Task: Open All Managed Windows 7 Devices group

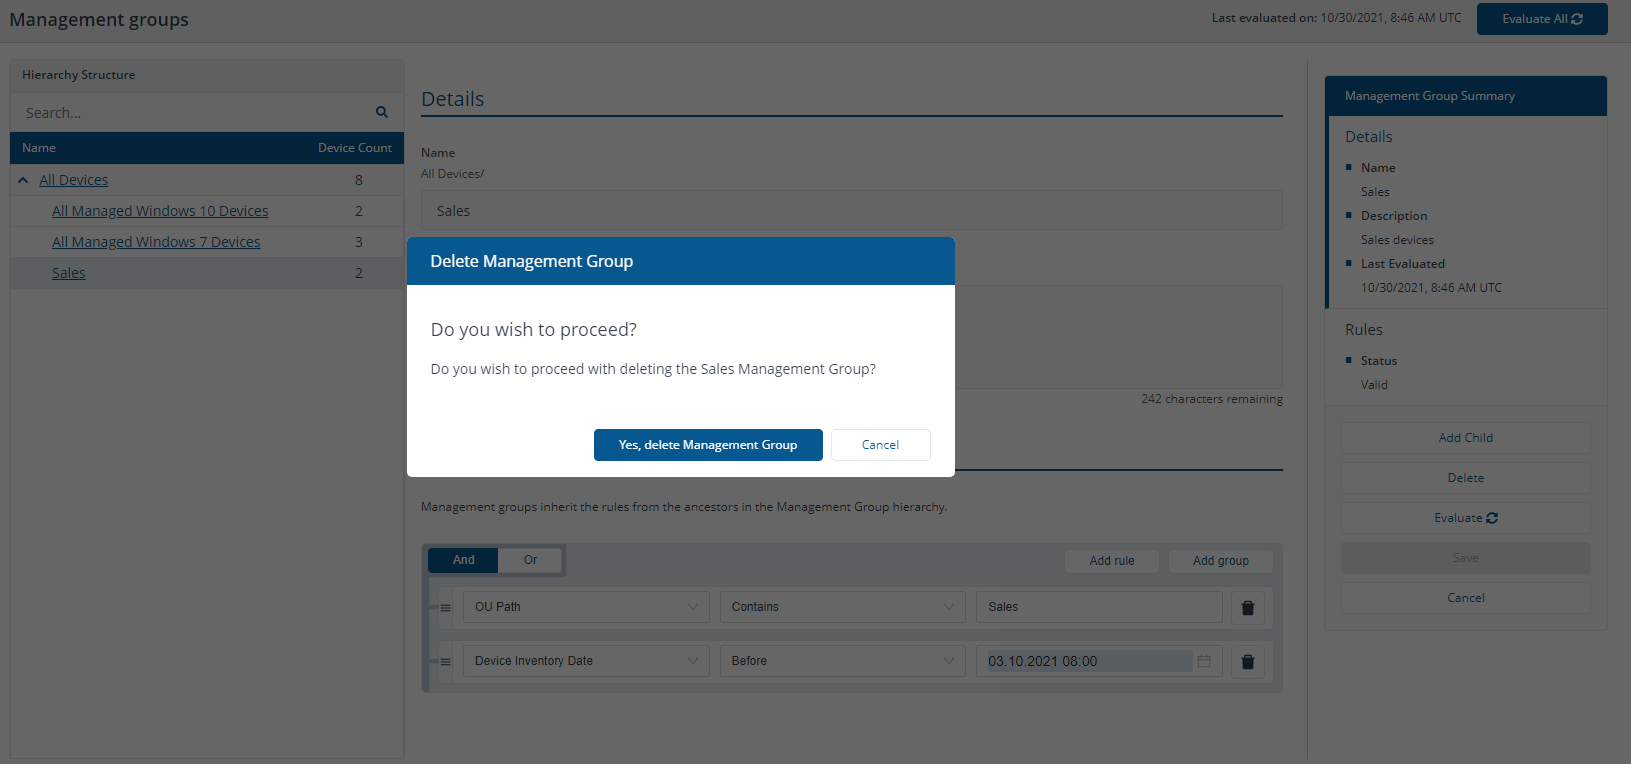Action: pos(156,242)
